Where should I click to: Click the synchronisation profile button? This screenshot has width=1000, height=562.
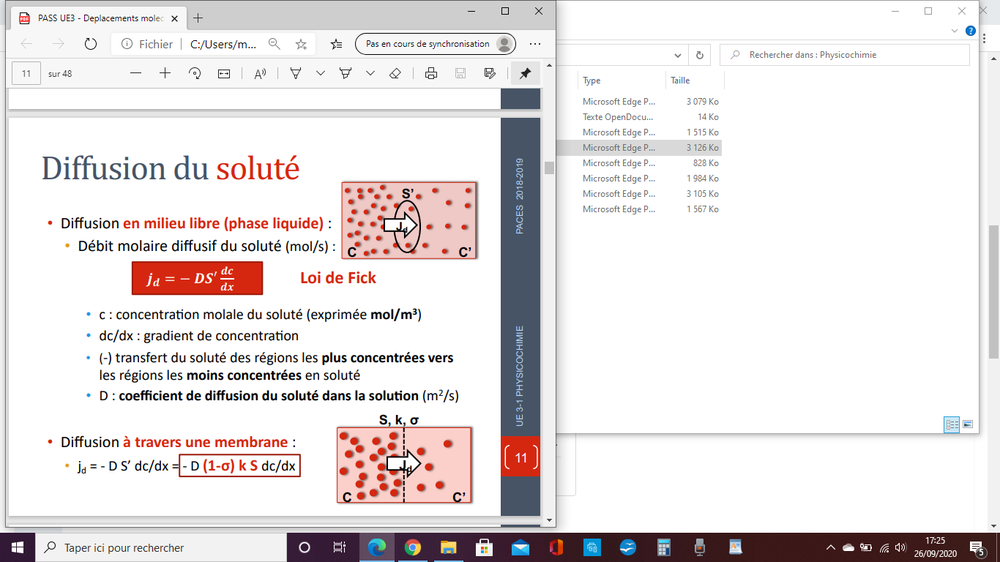pos(439,44)
